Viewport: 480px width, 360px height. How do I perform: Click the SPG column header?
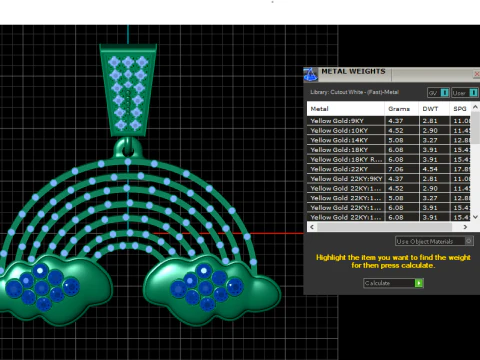(460, 109)
